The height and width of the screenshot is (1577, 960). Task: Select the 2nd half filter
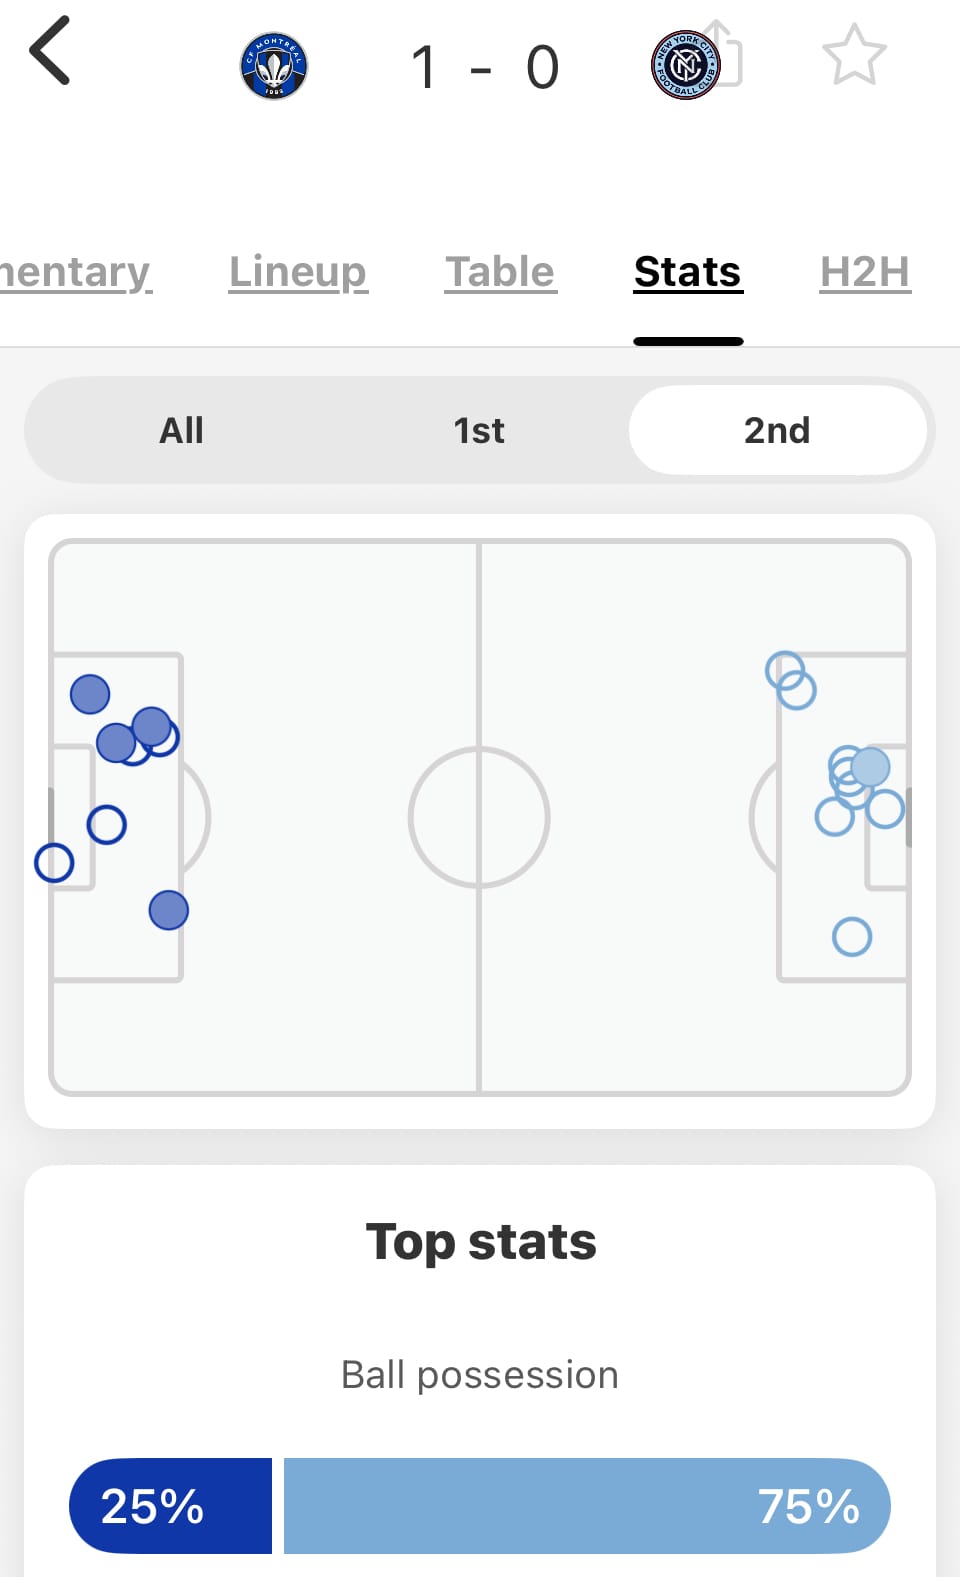click(777, 430)
